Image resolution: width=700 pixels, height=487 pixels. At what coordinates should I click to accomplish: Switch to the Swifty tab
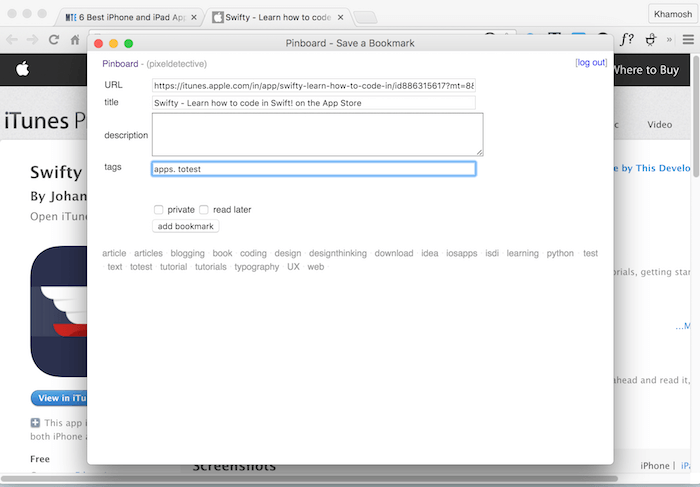point(277,17)
